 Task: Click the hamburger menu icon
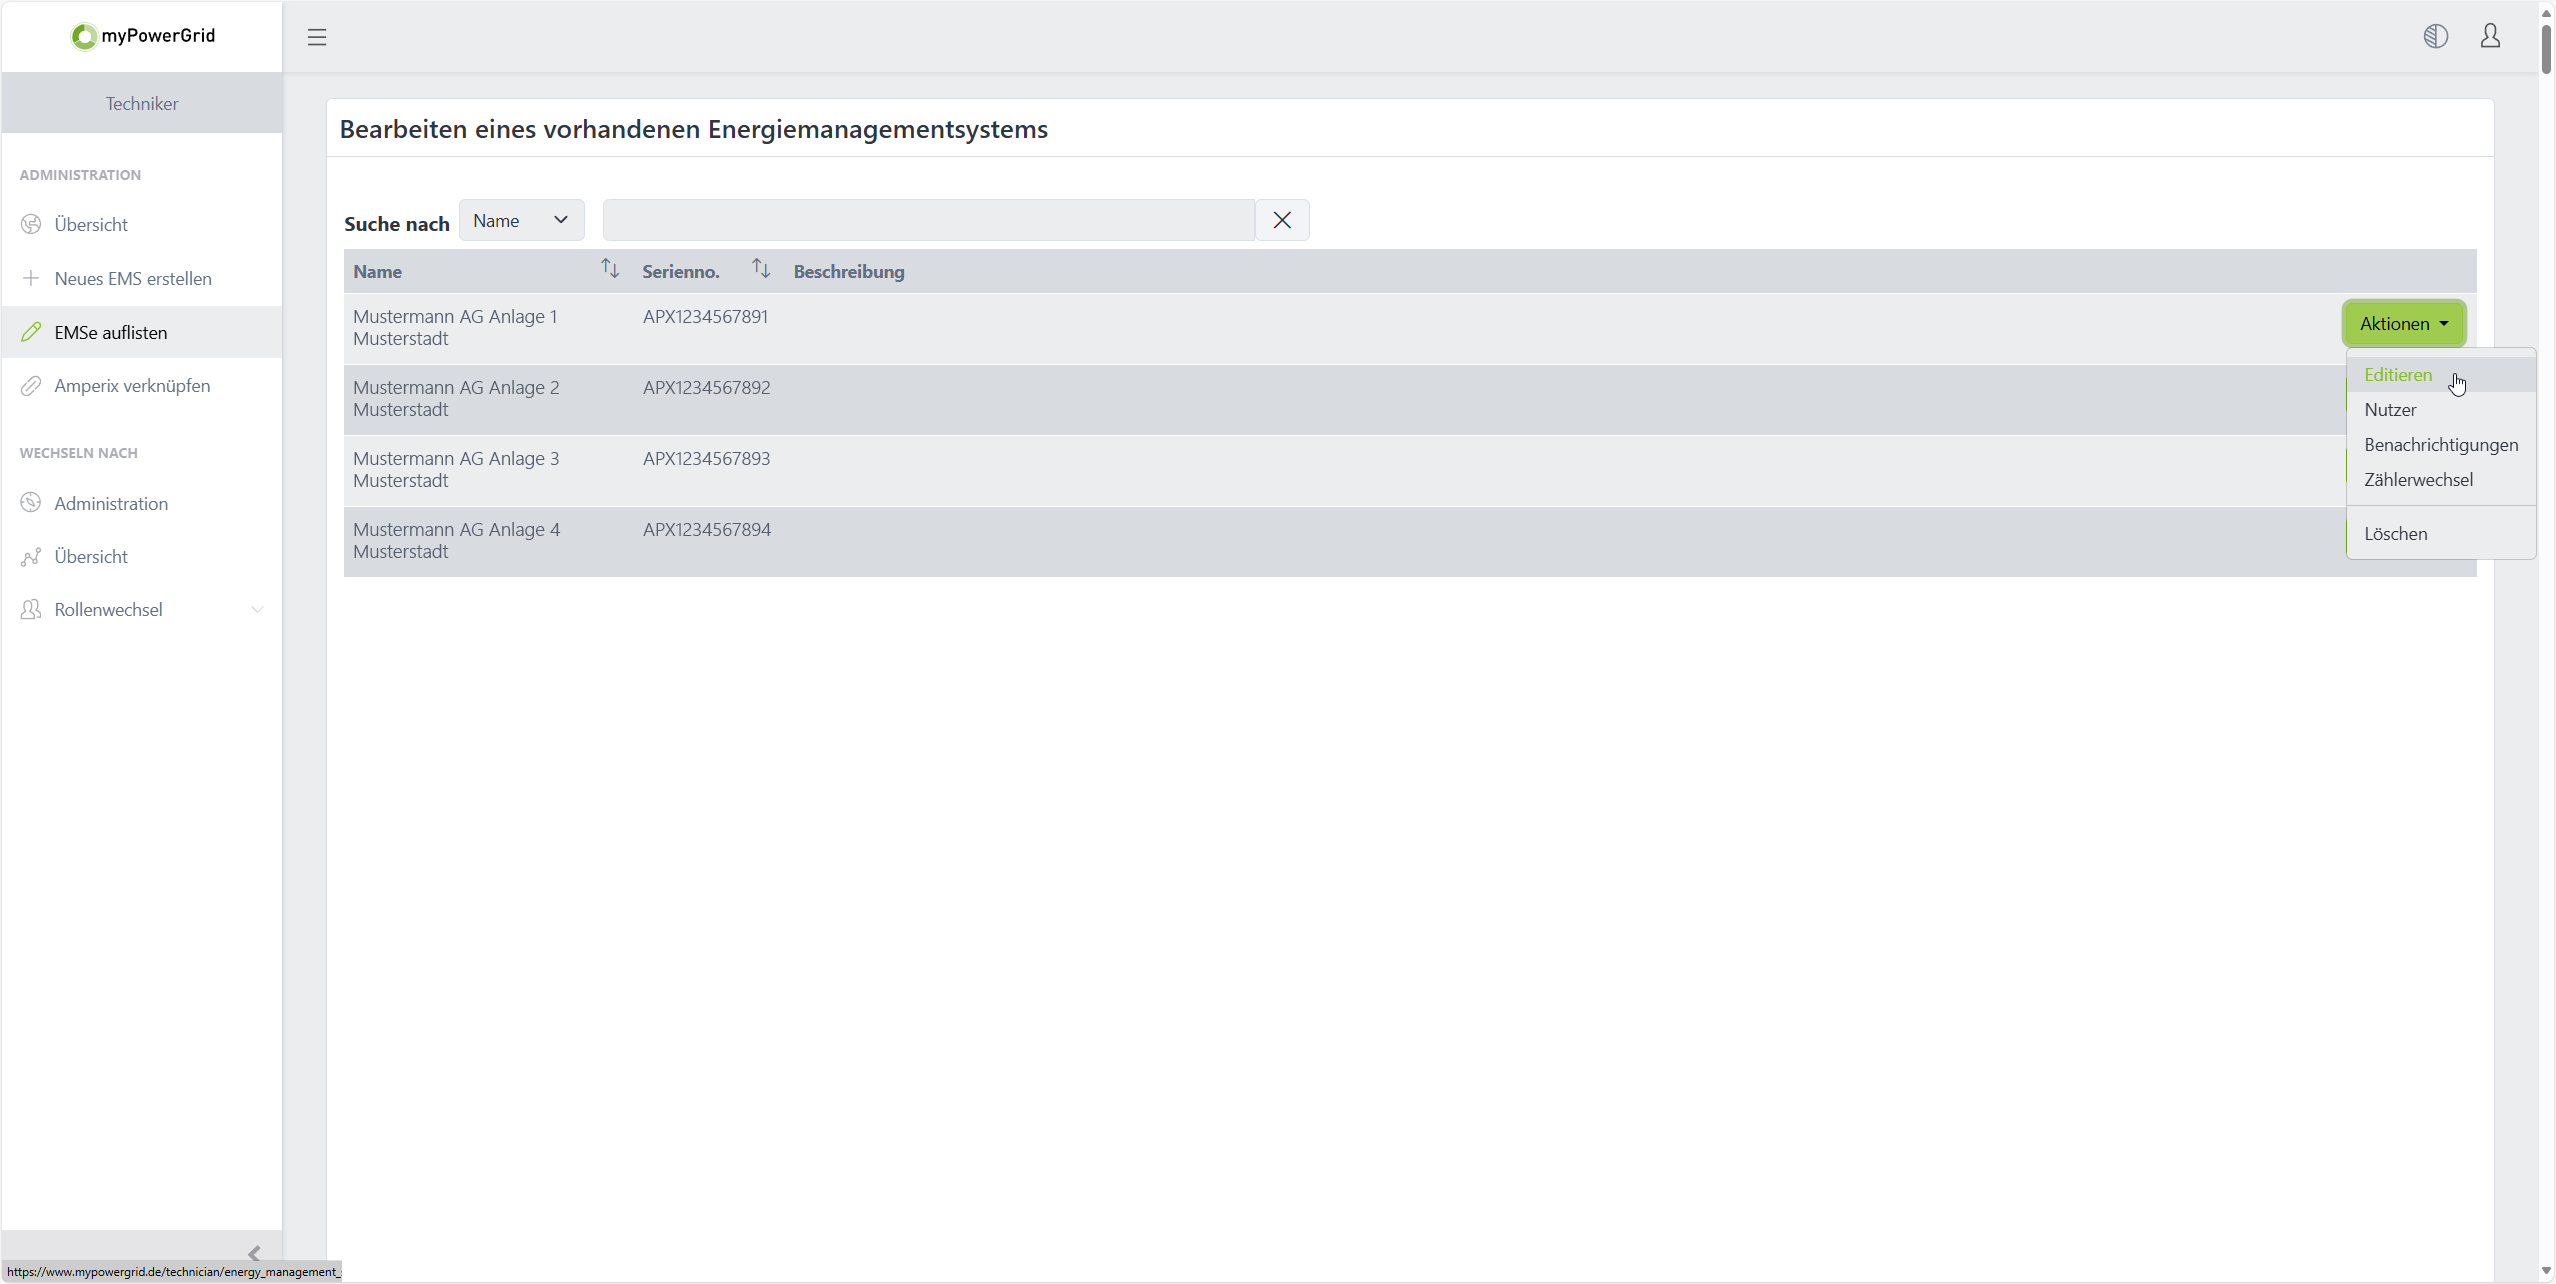317,37
